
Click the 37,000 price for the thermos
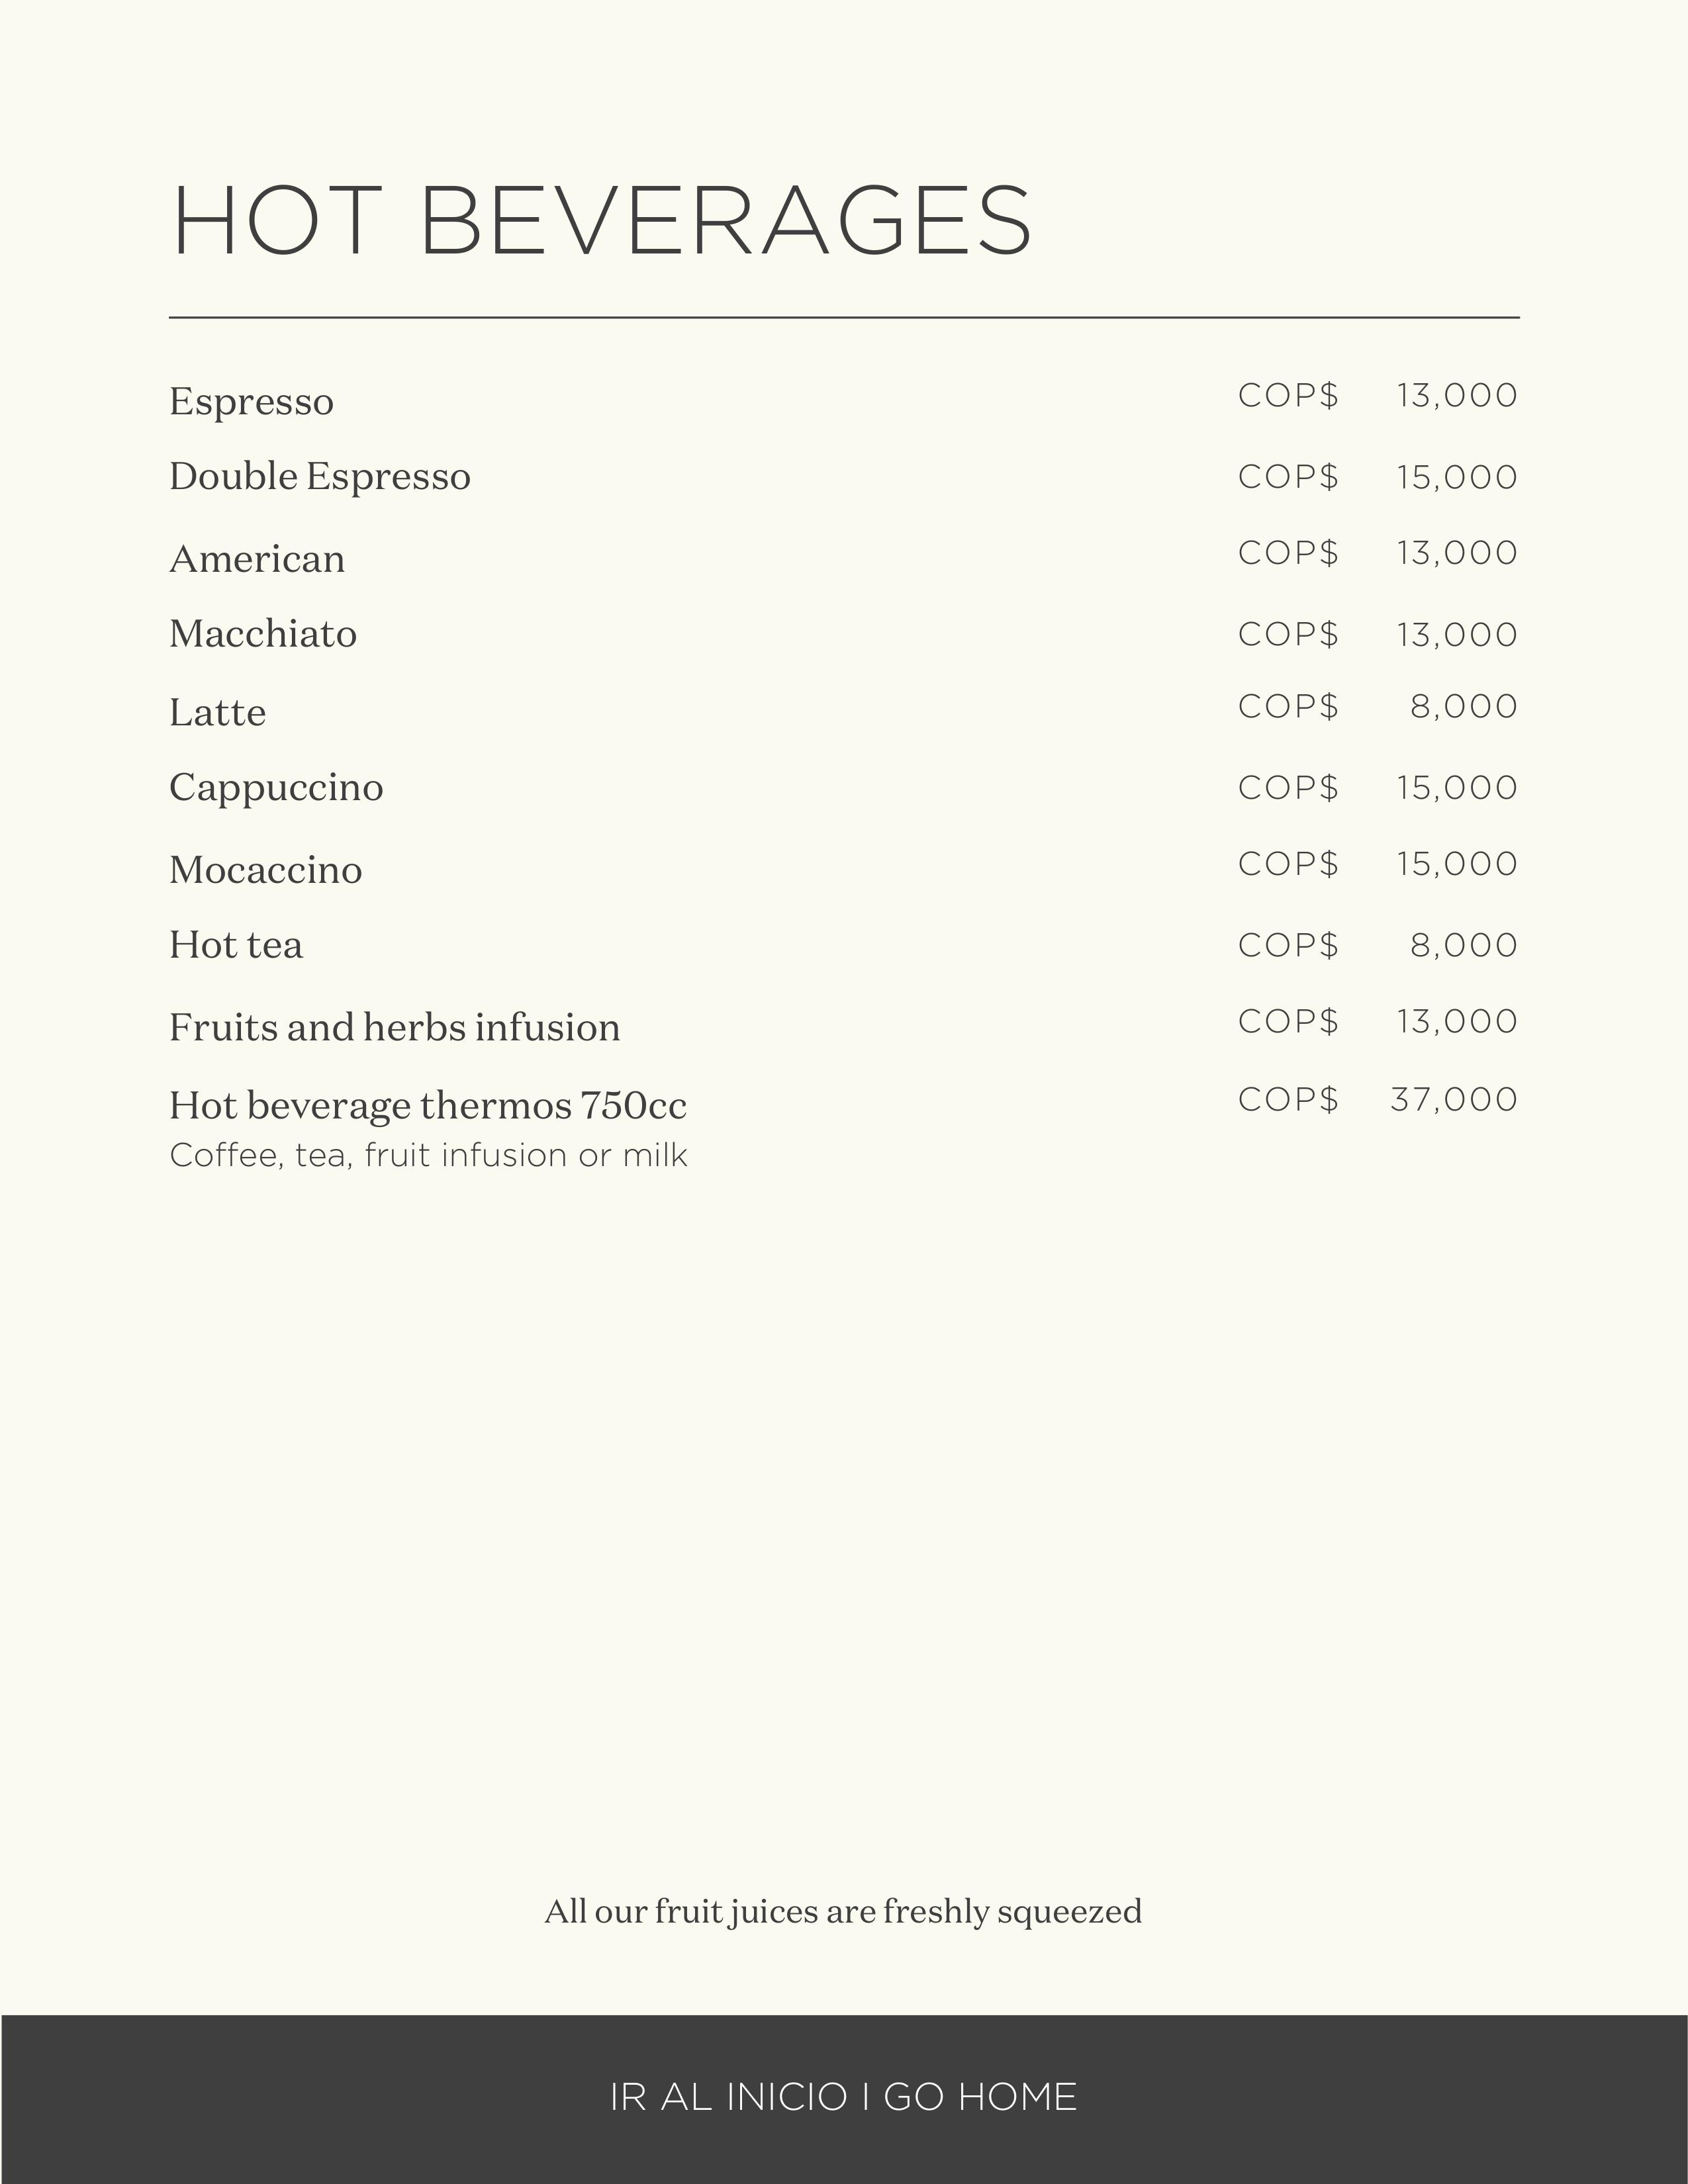pyautogui.click(x=1453, y=1100)
